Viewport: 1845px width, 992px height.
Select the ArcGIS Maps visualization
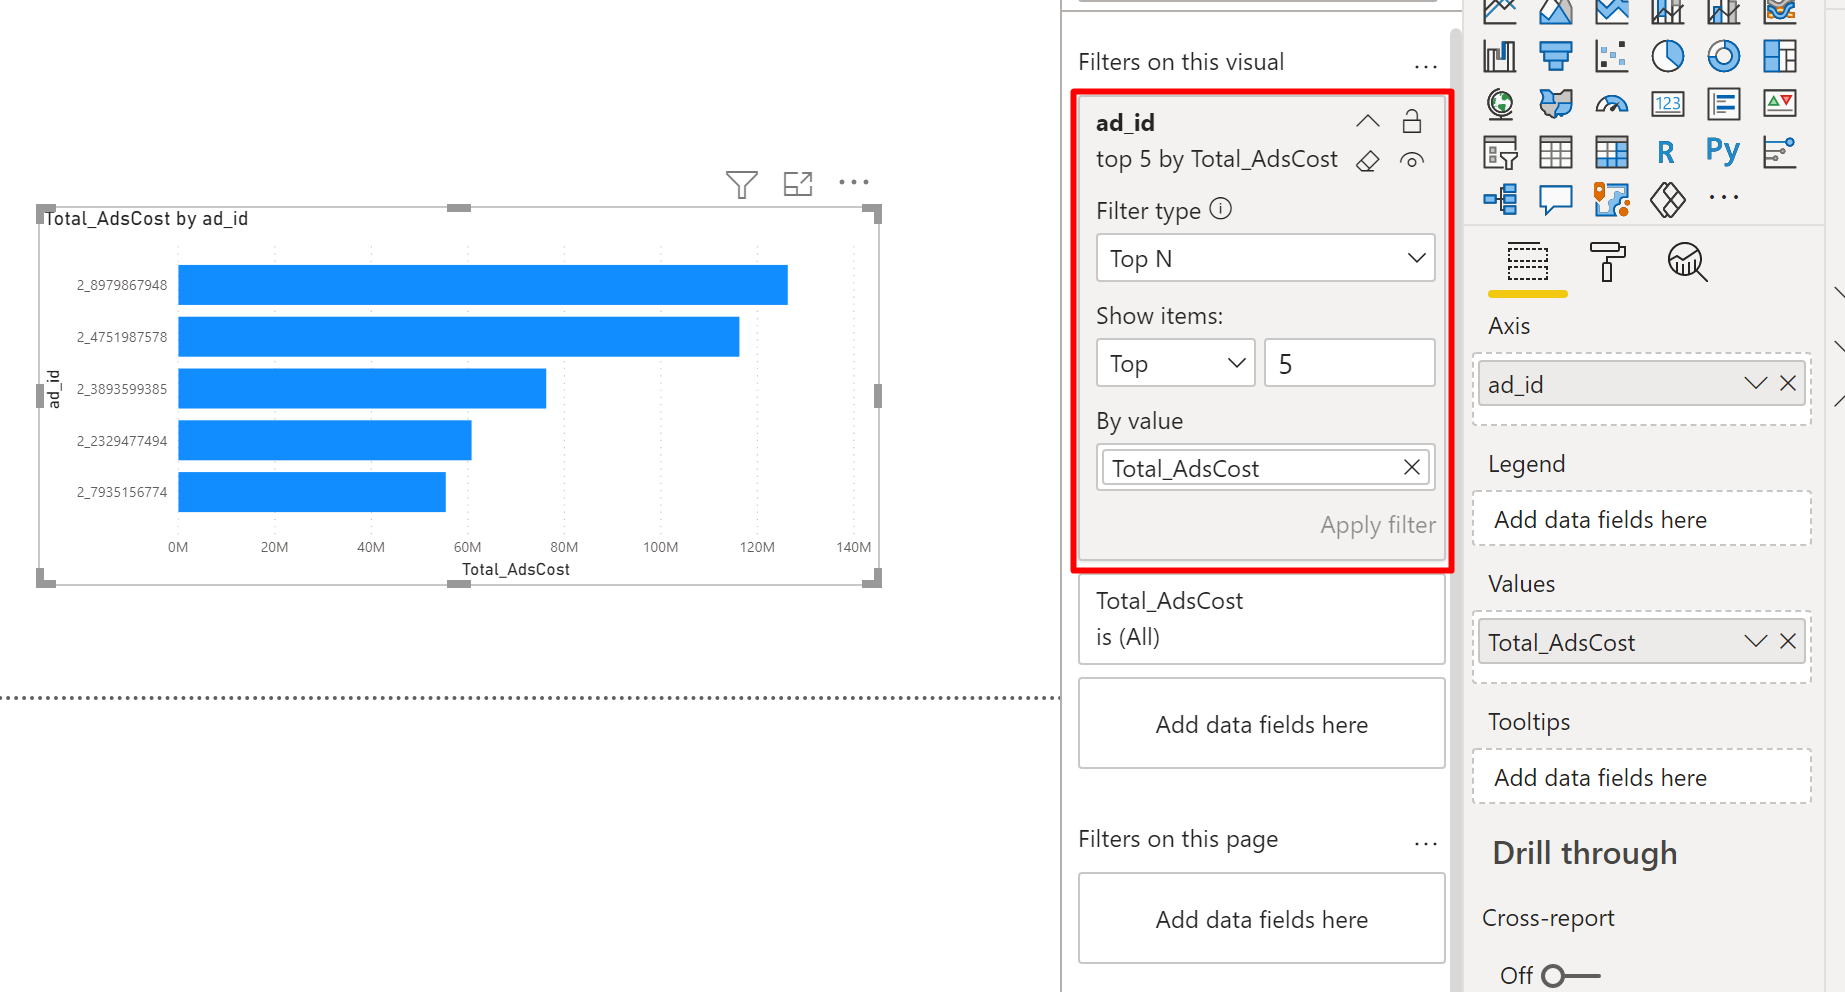1611,200
